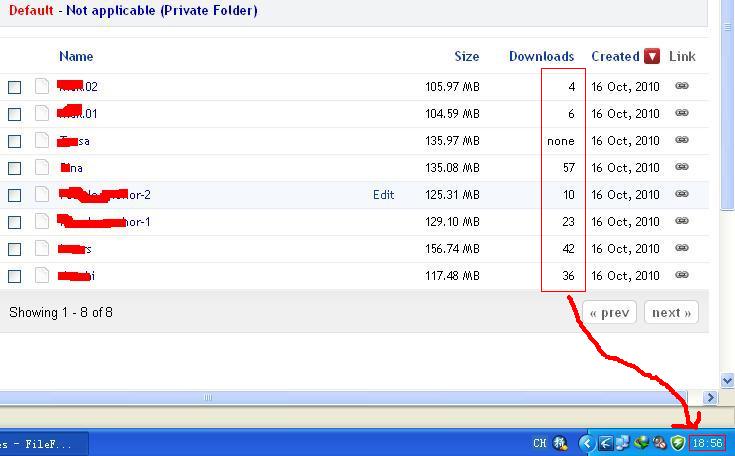
Task: Sort files by Downloads column header
Action: [541, 56]
